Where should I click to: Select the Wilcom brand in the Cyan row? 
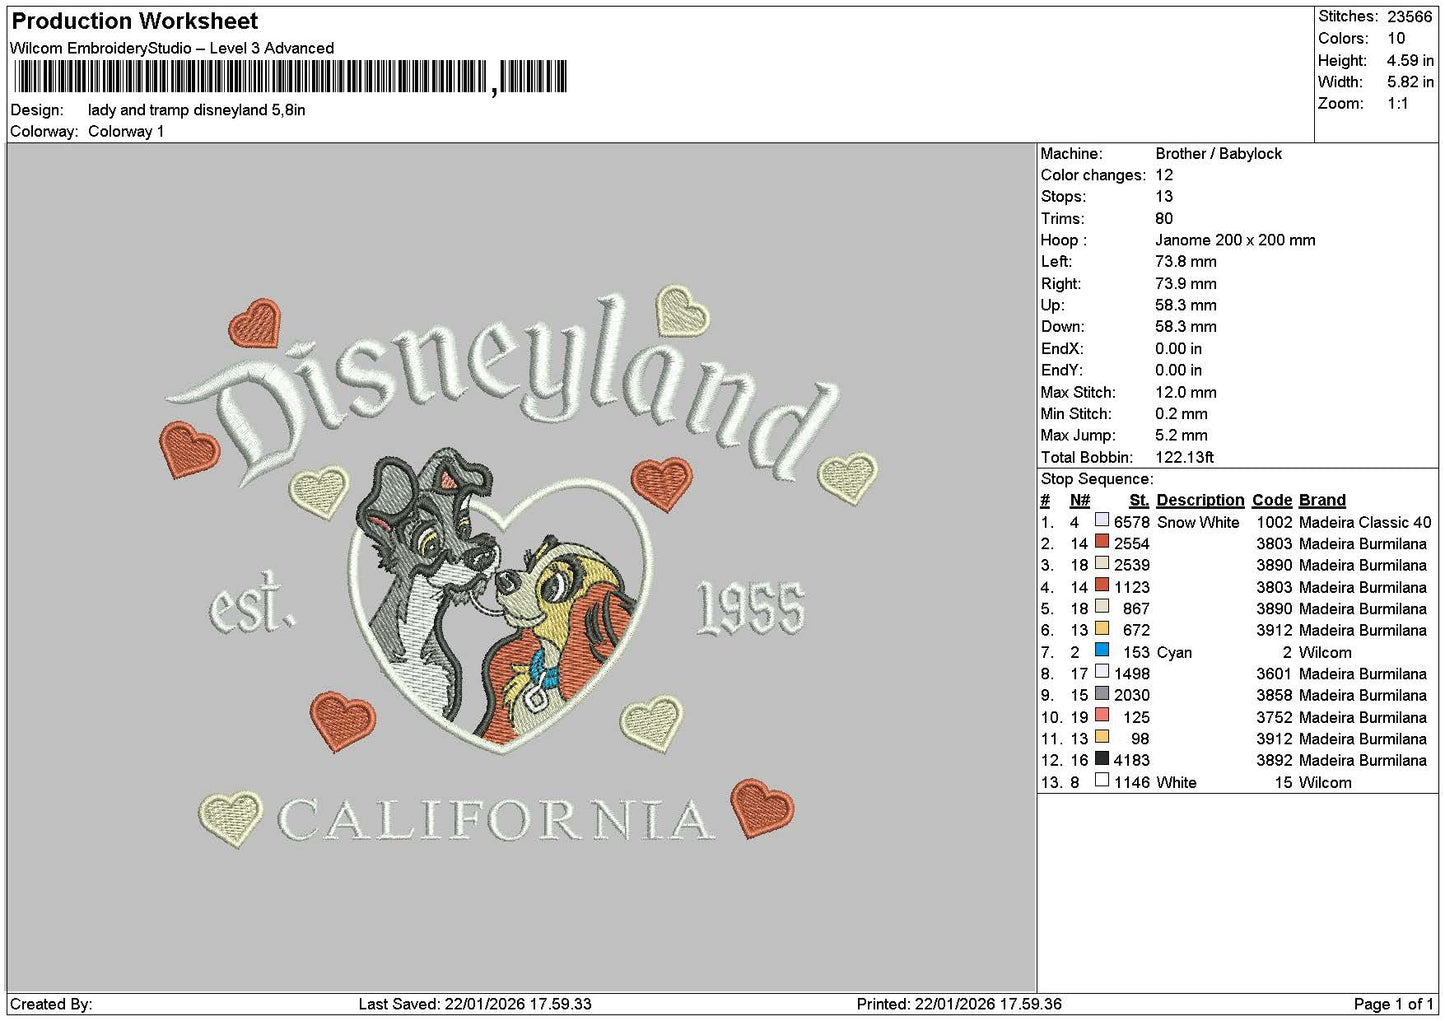point(1325,652)
